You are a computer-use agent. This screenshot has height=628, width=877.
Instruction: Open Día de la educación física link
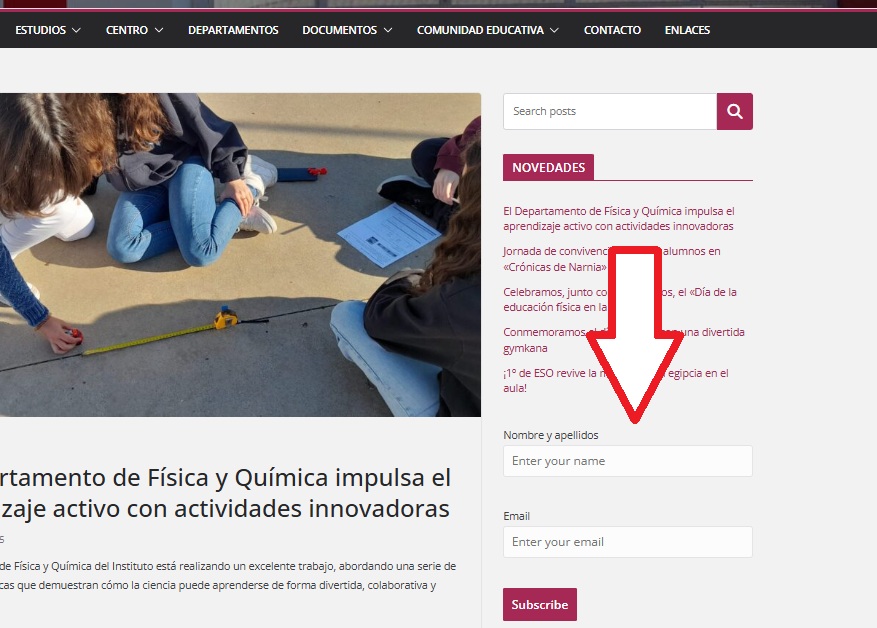pyautogui.click(x=620, y=299)
